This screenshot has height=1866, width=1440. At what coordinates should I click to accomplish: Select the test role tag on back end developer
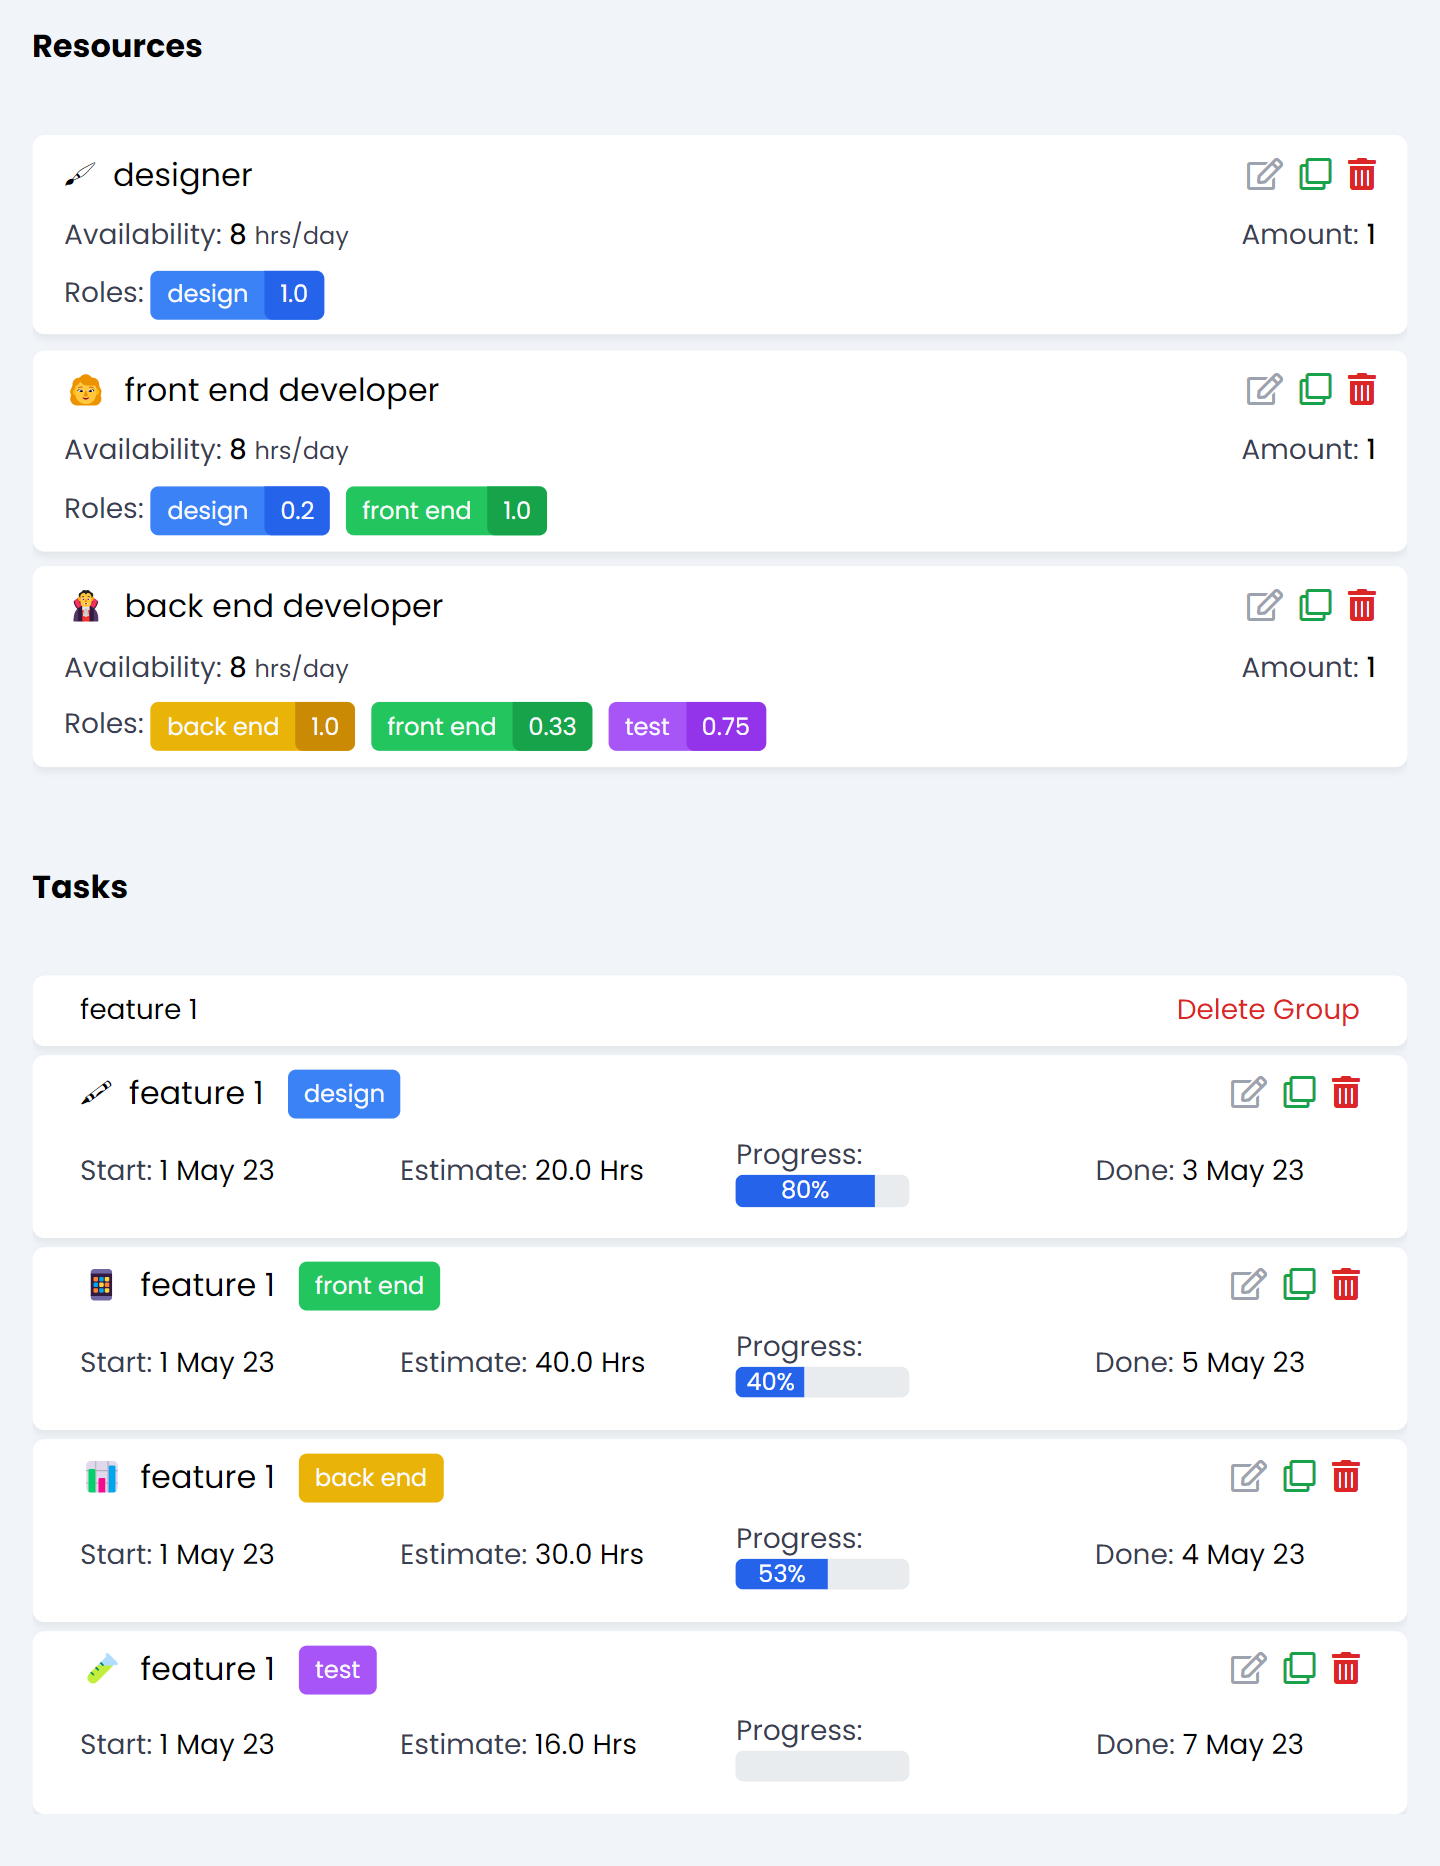pos(687,726)
